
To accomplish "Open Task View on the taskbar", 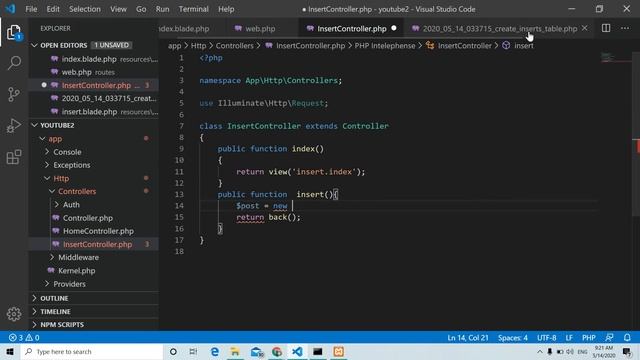I will [x=193, y=351].
